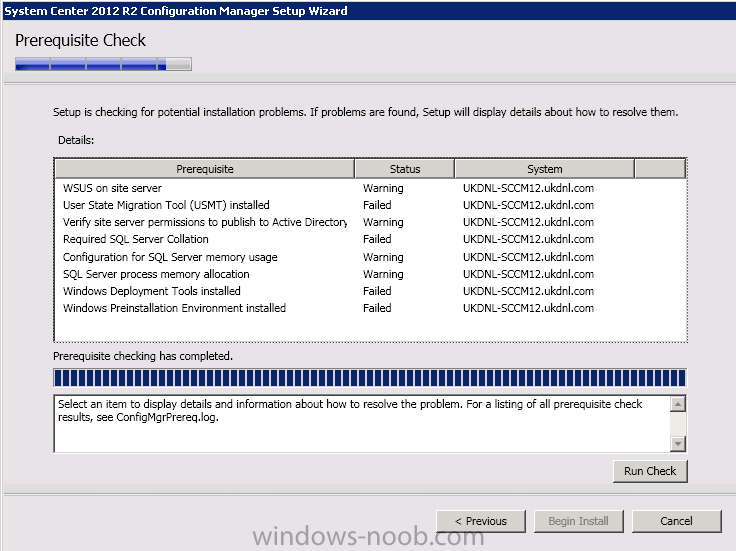Sort by the Status column header
This screenshot has height=551, width=736.
(405, 169)
